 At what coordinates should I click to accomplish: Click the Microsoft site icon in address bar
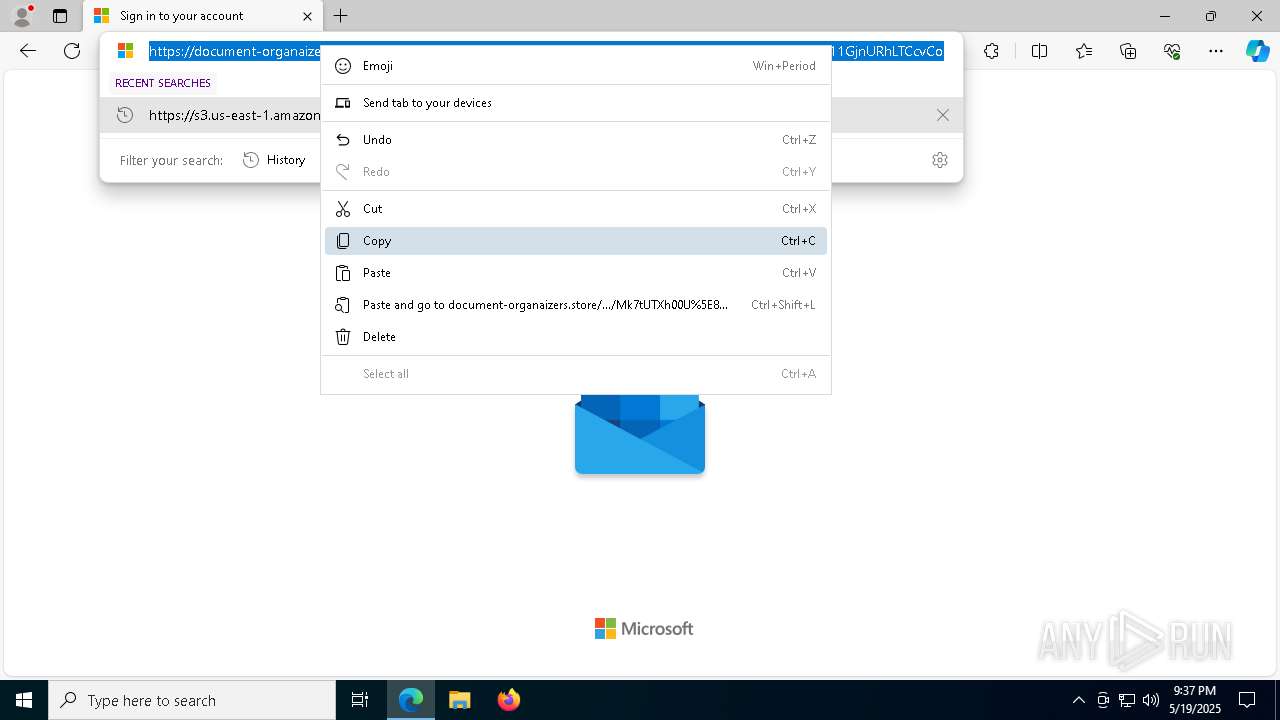click(x=125, y=51)
